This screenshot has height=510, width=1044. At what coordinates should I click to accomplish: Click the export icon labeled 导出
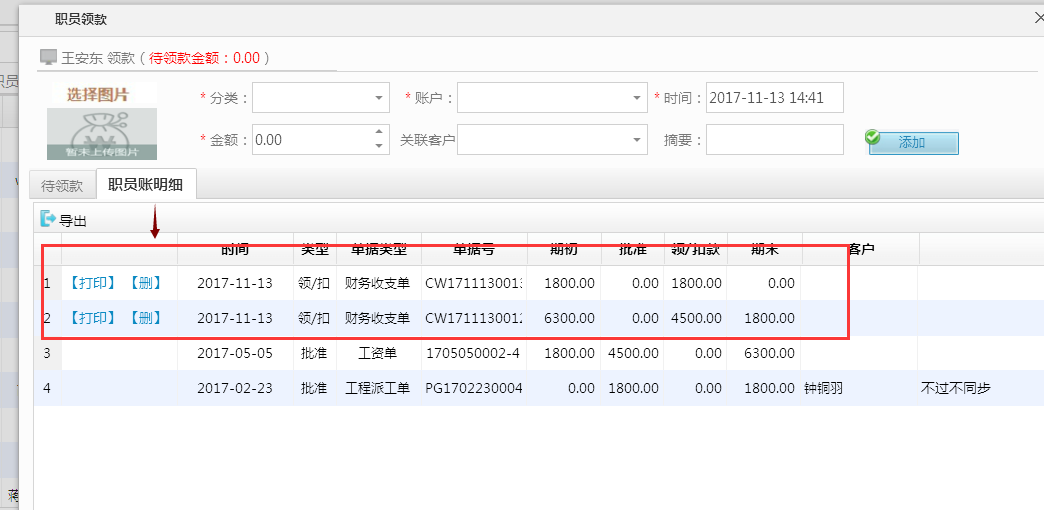pos(63,220)
